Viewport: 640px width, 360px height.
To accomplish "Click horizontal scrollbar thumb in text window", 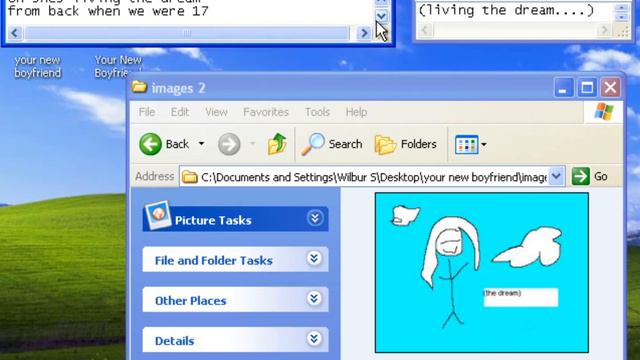I will [187, 33].
